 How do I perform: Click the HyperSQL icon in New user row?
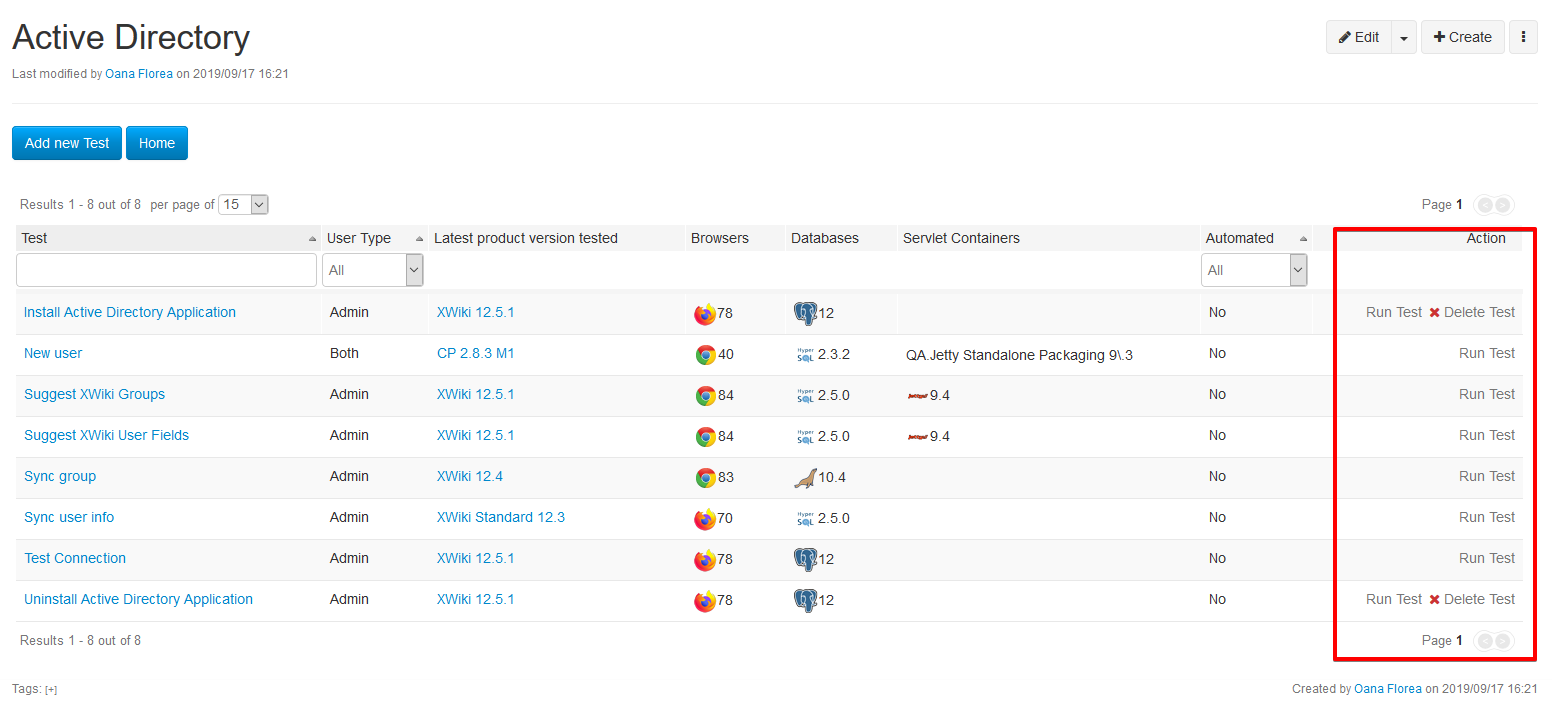tap(806, 354)
